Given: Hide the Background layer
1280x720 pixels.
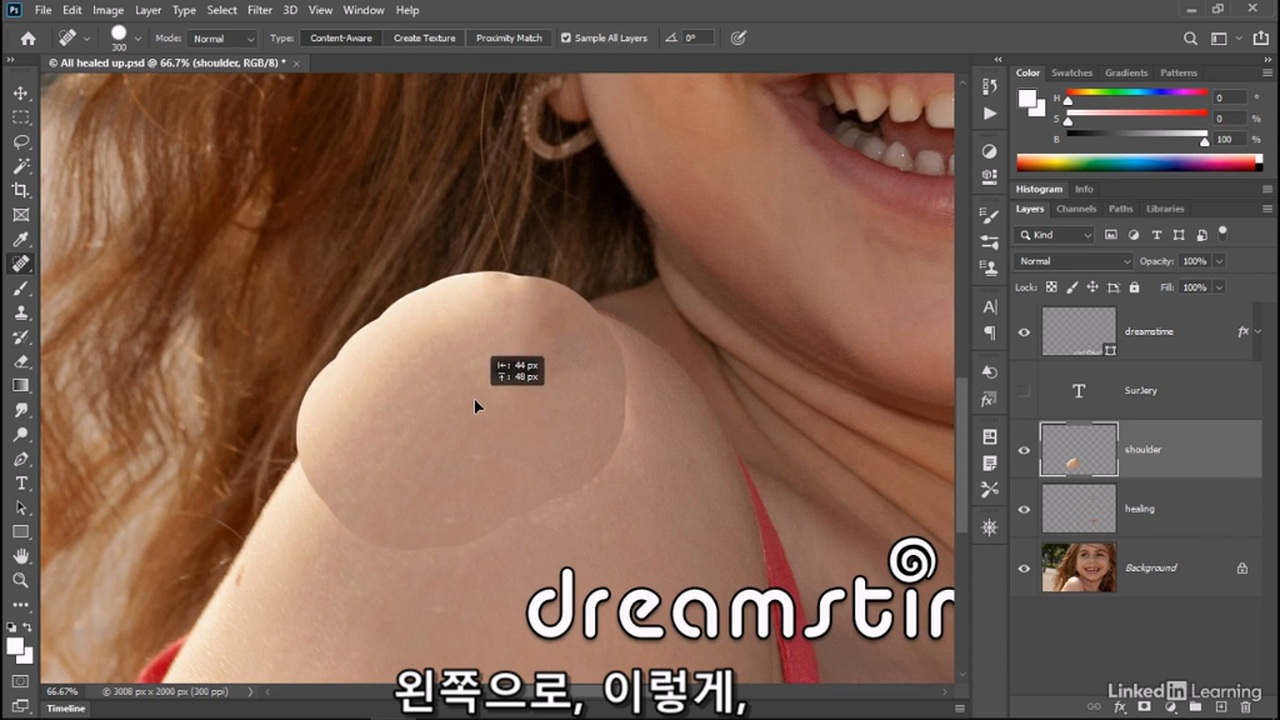Looking at the screenshot, I should (x=1024, y=568).
